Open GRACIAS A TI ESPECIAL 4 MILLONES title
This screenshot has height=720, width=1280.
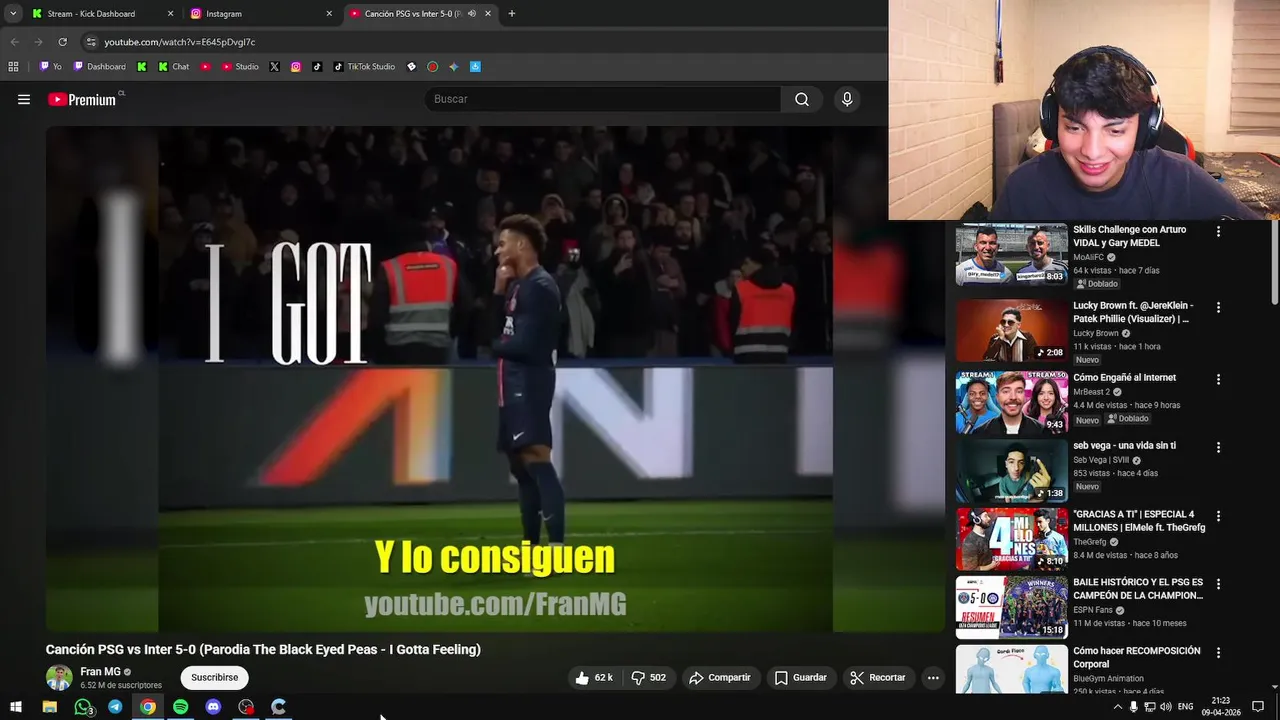click(x=1139, y=521)
